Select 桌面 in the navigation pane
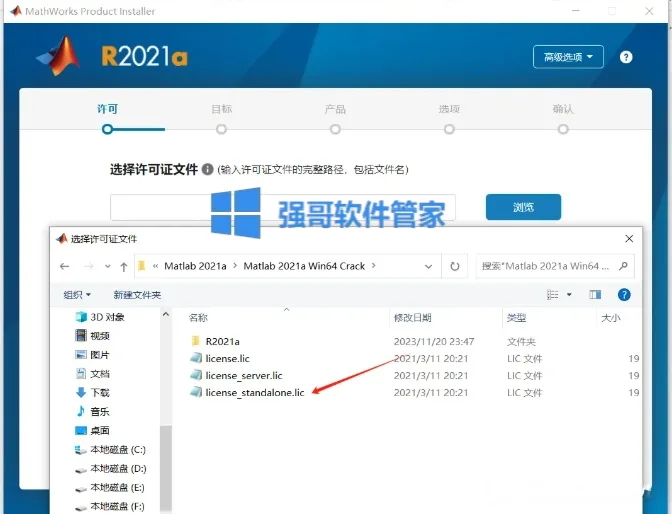The height and width of the screenshot is (514, 672). pyautogui.click(x=100, y=430)
